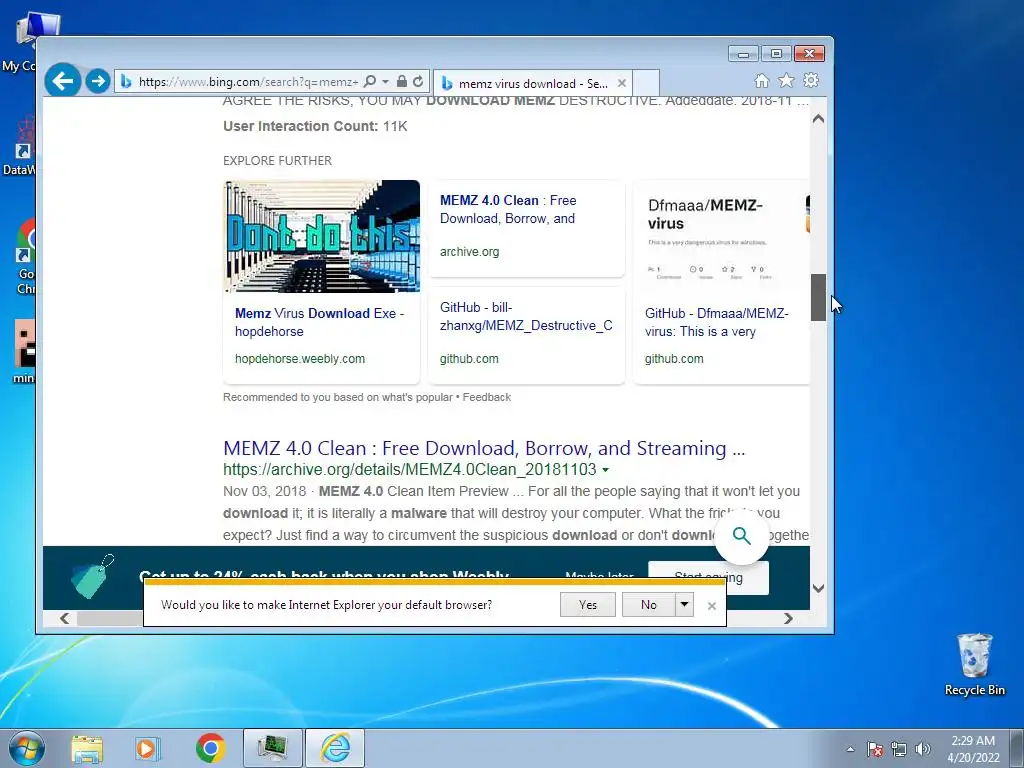
Task: Open 'GitHub - Dfmaaa/MEMZ-virus' link
Action: point(716,322)
